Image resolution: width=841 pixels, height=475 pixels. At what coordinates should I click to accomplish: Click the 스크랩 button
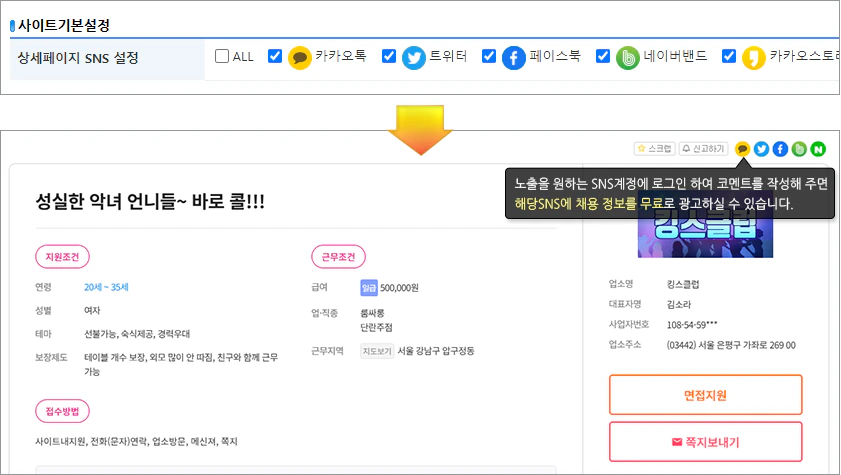(654, 149)
